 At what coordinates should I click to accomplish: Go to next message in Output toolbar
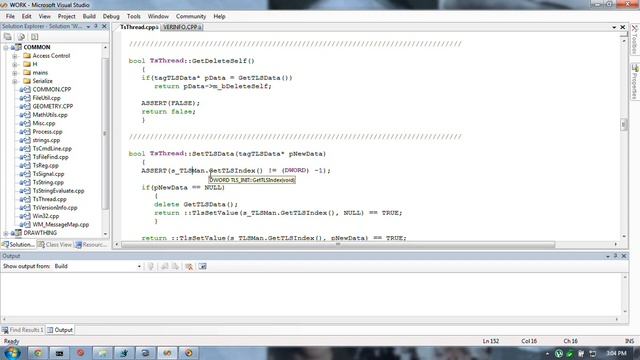point(175,266)
